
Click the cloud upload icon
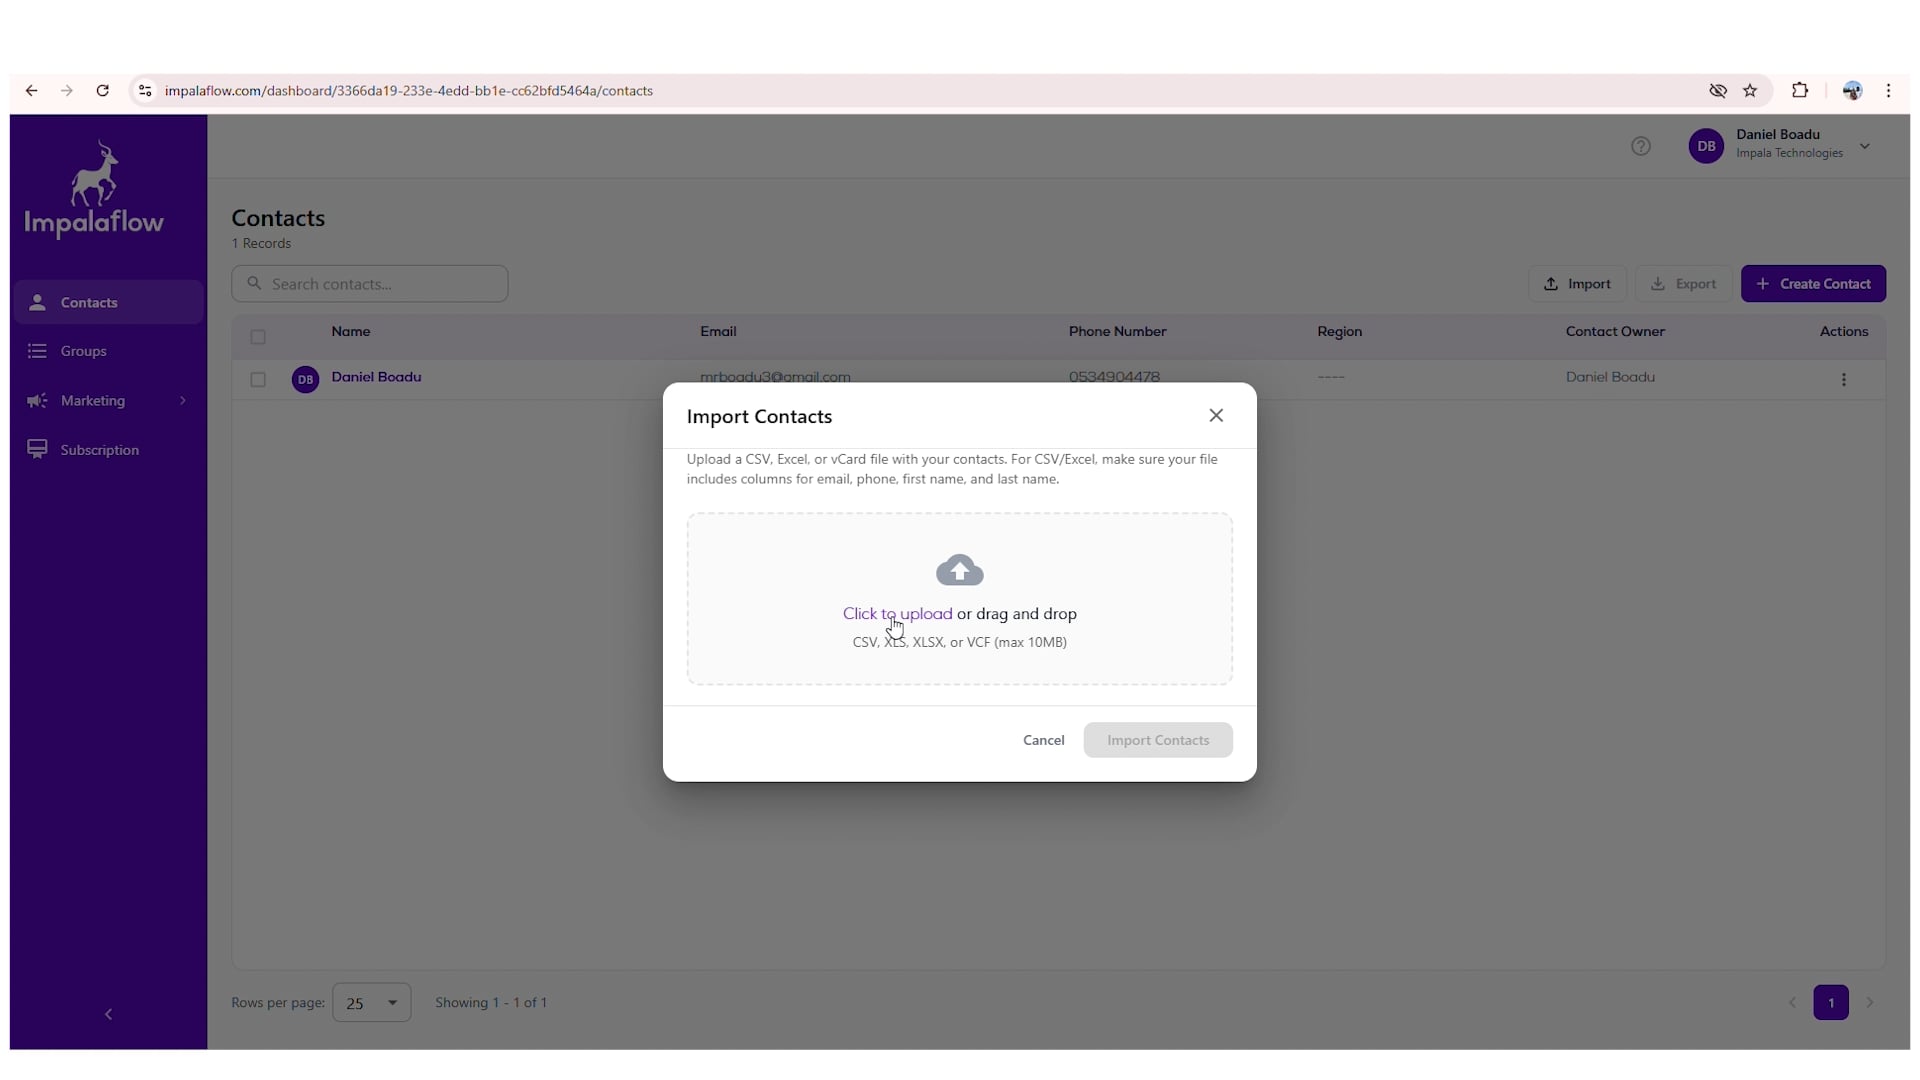(x=959, y=570)
